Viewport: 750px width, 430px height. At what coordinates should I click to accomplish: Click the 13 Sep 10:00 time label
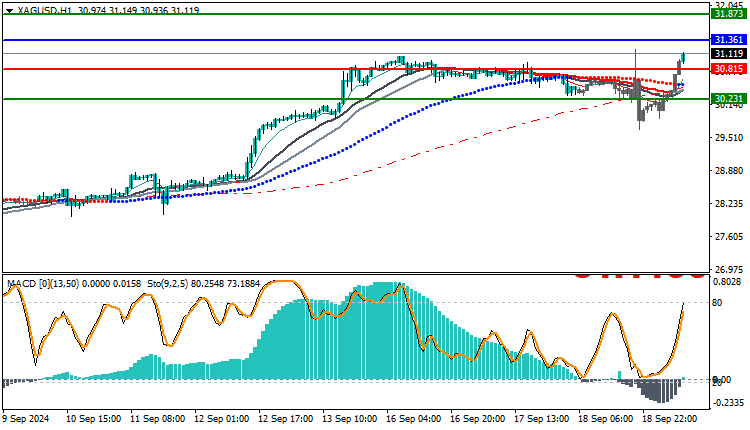point(350,419)
